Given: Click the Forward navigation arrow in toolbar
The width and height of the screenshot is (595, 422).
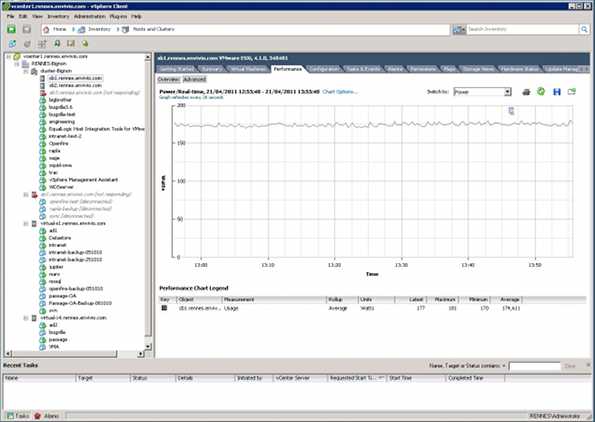Looking at the screenshot, I should tap(26, 29).
